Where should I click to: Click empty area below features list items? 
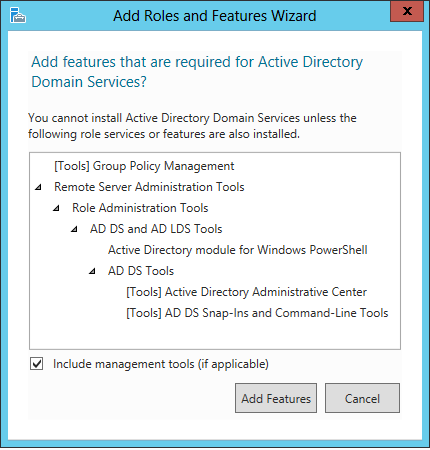[x=215, y=335]
